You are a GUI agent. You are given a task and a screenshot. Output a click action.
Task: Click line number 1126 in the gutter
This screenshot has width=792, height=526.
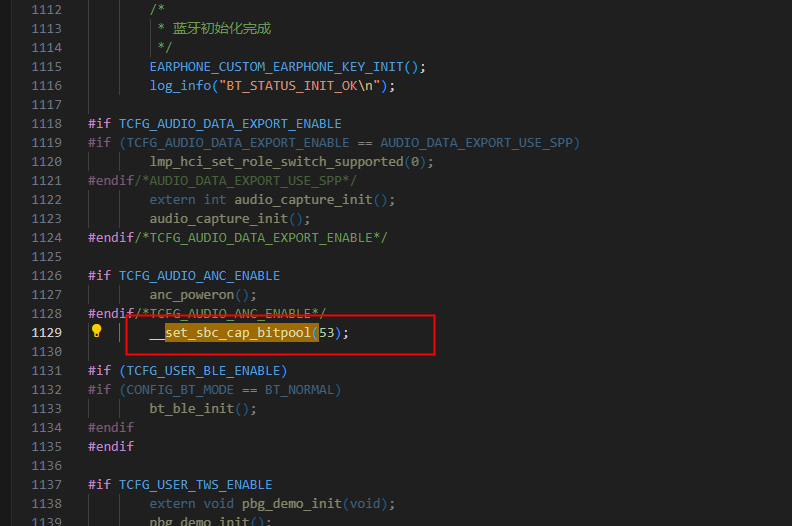[46, 276]
